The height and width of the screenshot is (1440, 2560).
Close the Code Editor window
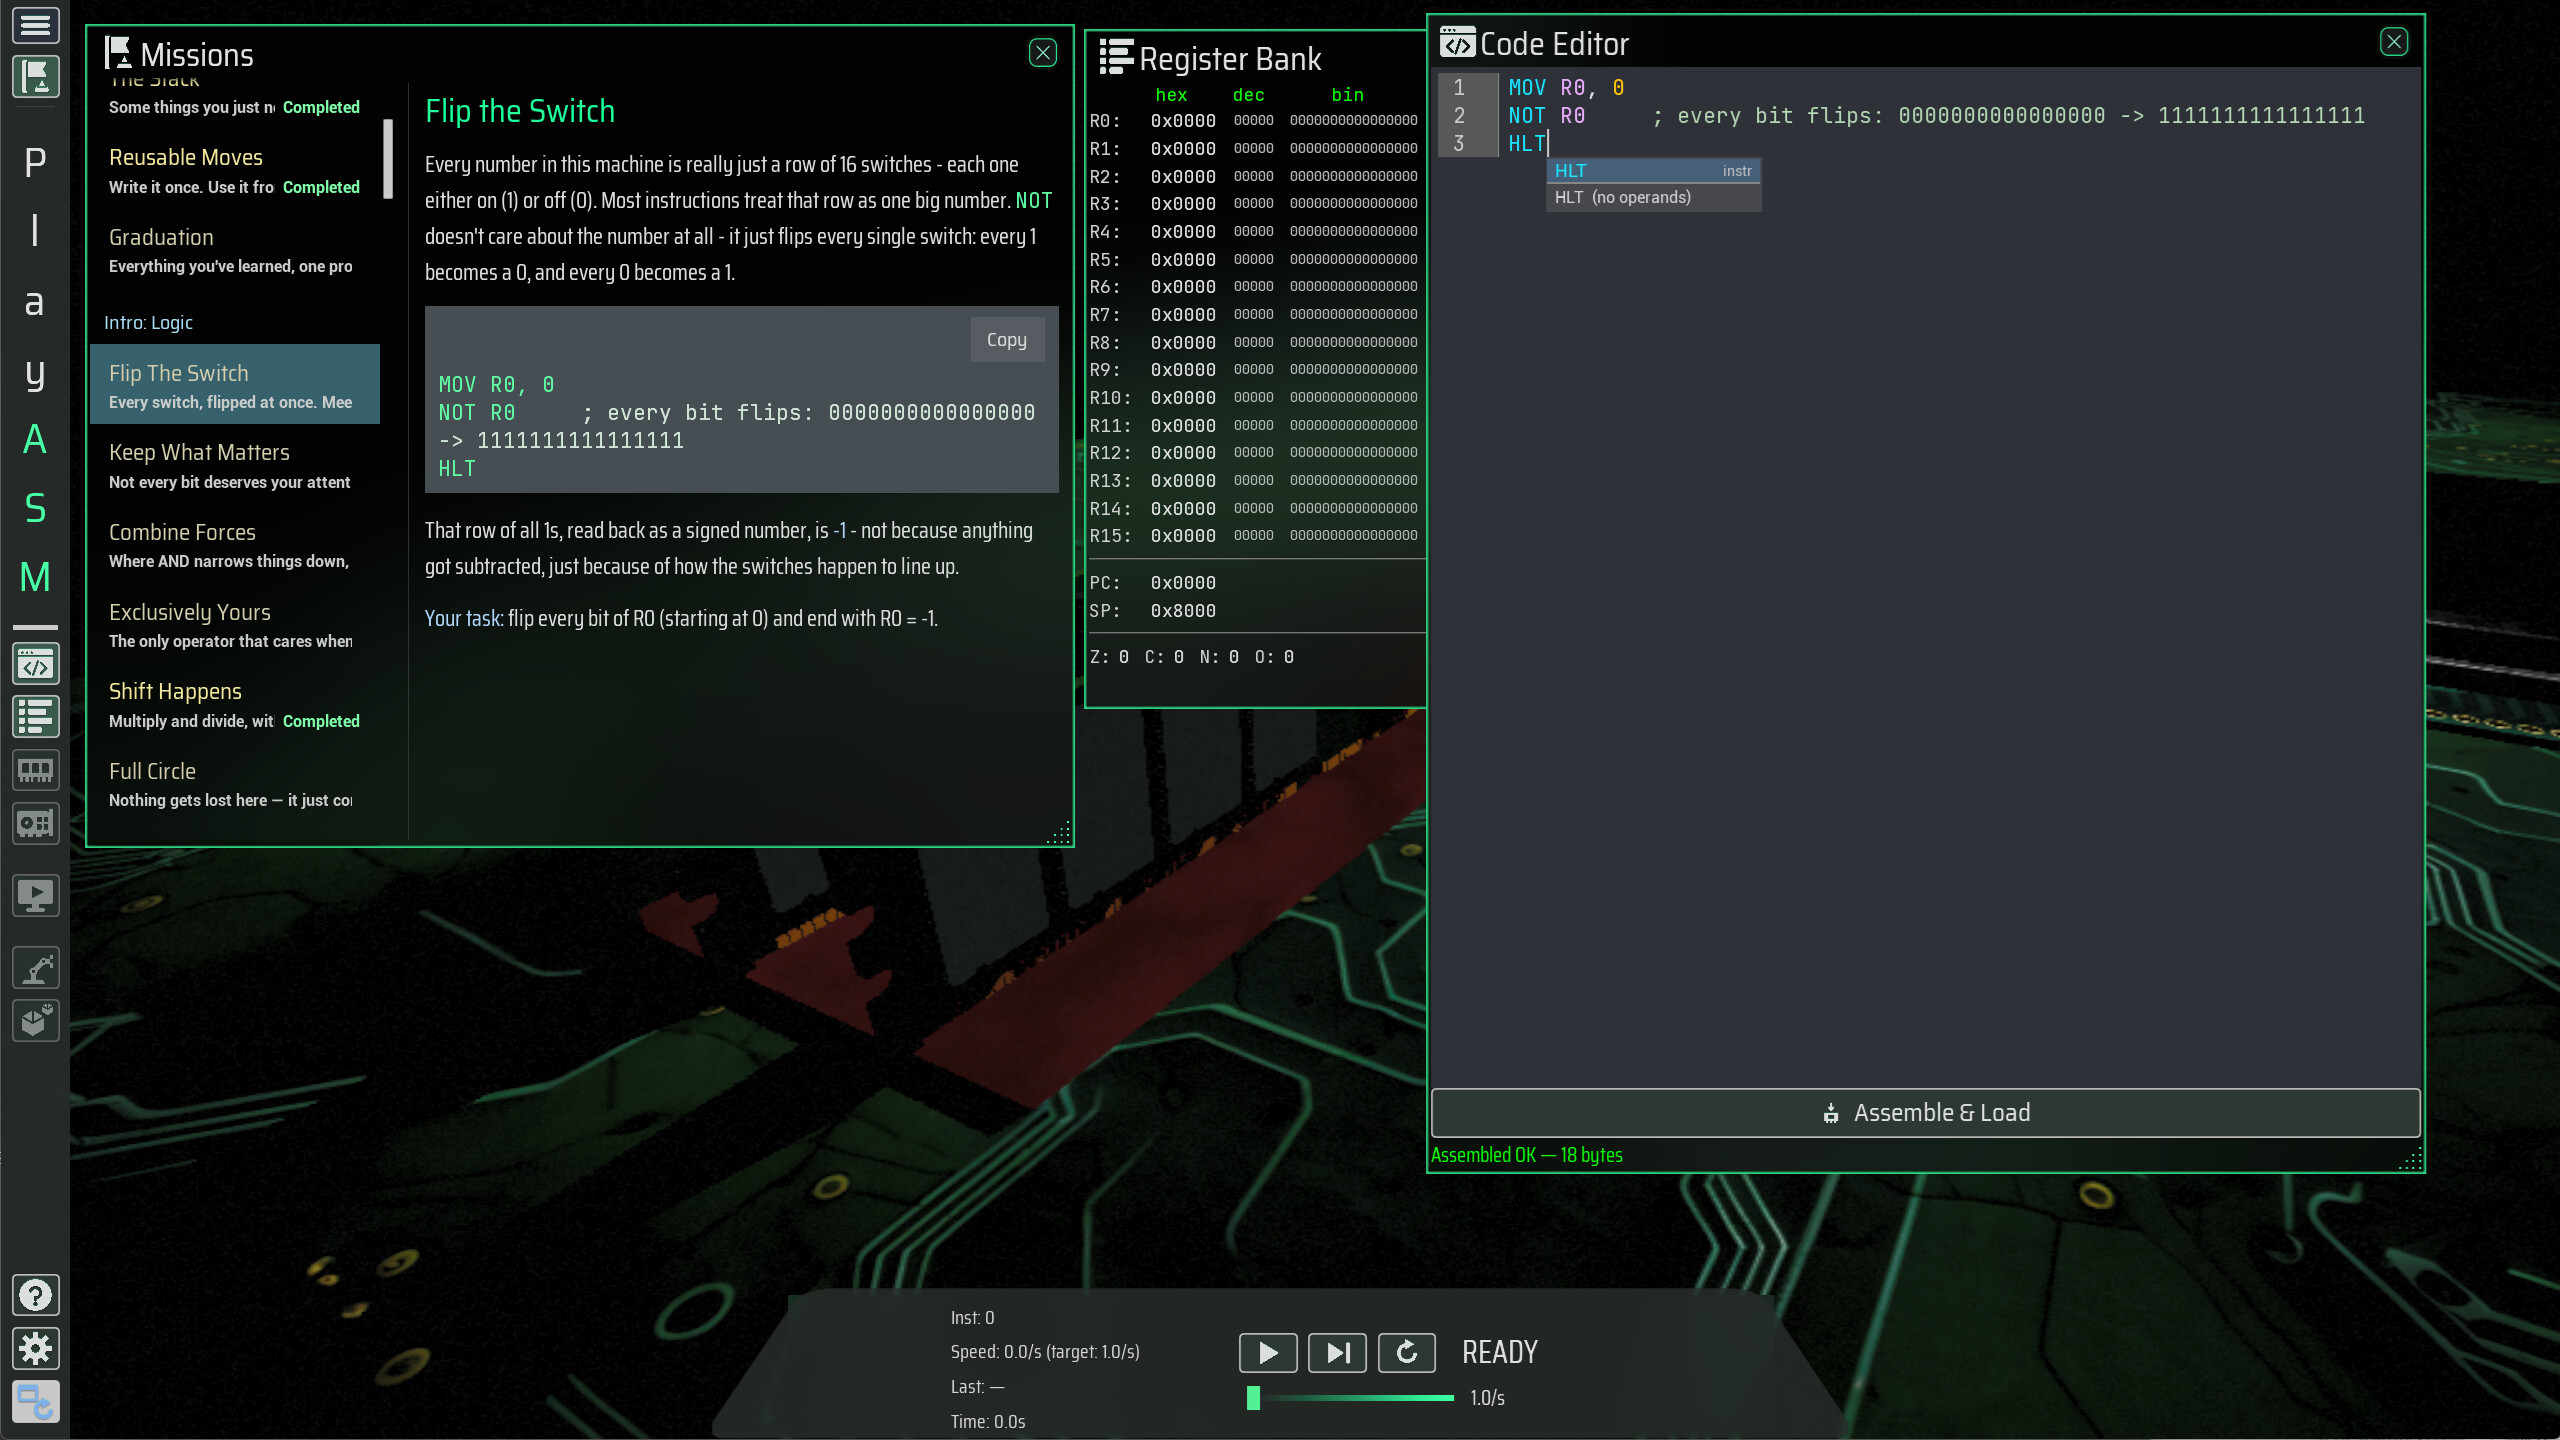(x=2394, y=42)
